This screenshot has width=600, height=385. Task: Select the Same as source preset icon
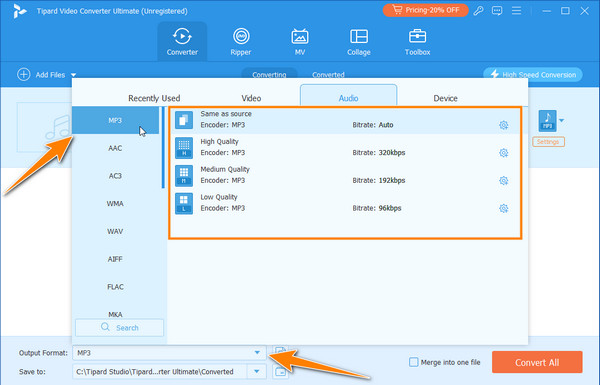[x=184, y=120]
